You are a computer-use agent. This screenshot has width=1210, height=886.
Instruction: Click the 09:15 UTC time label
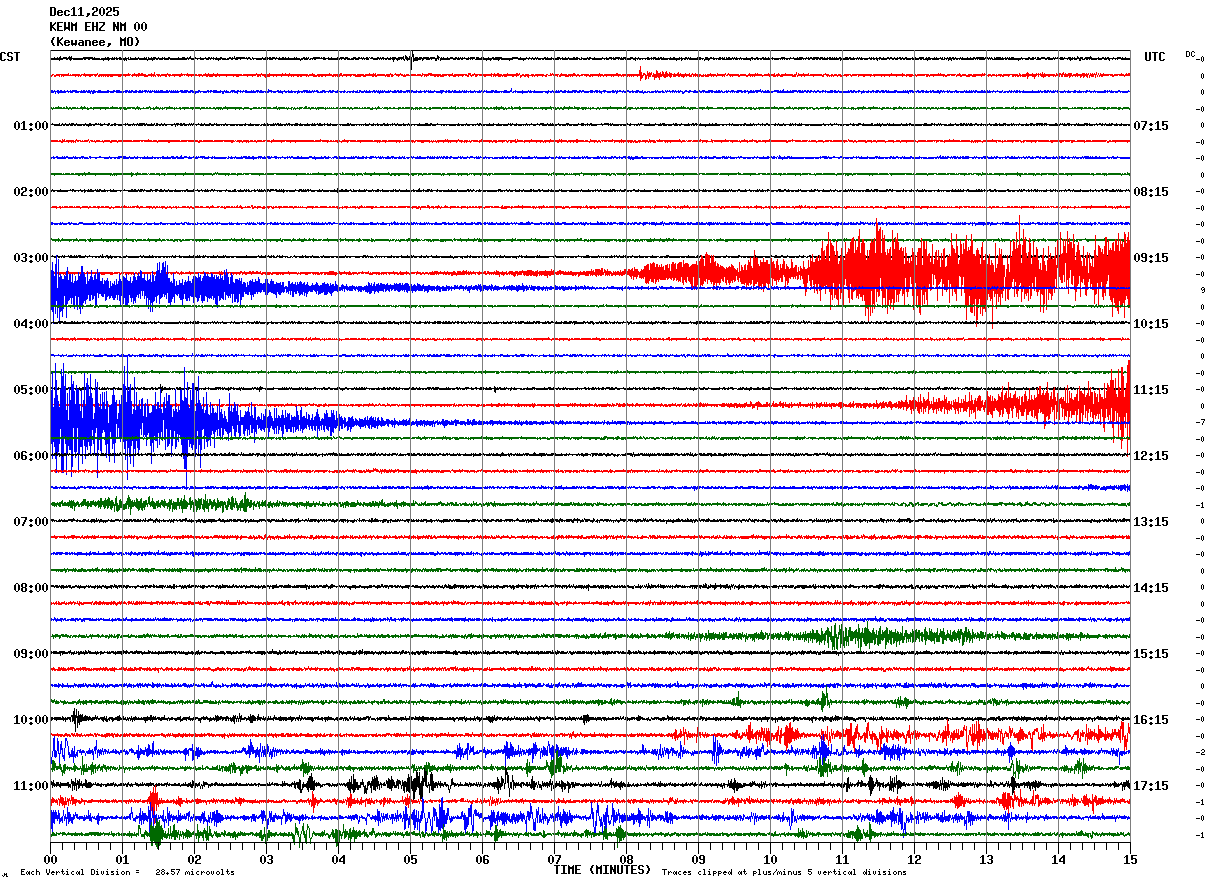1151,258
